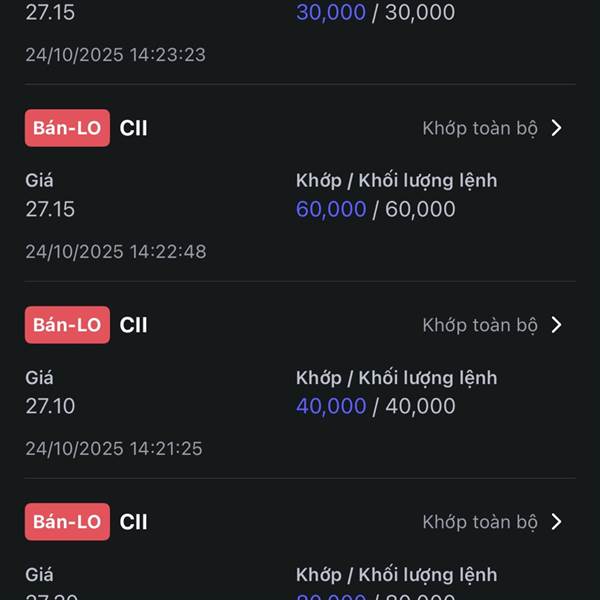Tap timestamp 24/10/2025 14:21:25
The width and height of the screenshot is (600, 600).
pos(114,448)
